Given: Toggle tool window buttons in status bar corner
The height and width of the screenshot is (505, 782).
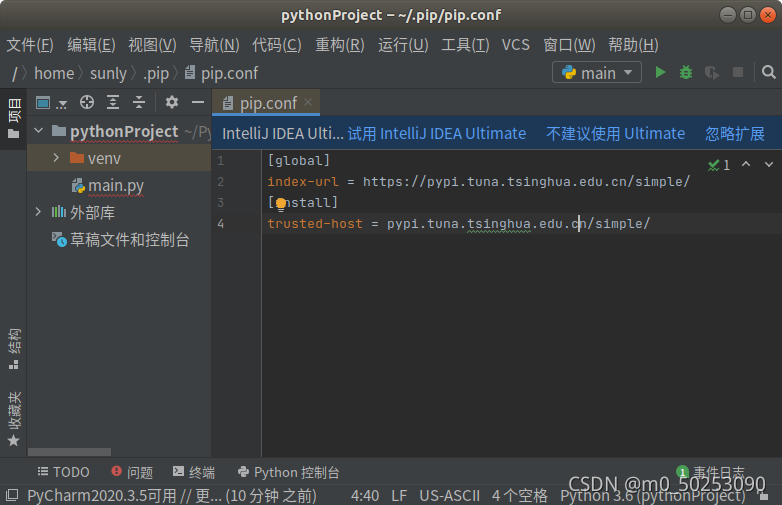Looking at the screenshot, I should [11, 495].
